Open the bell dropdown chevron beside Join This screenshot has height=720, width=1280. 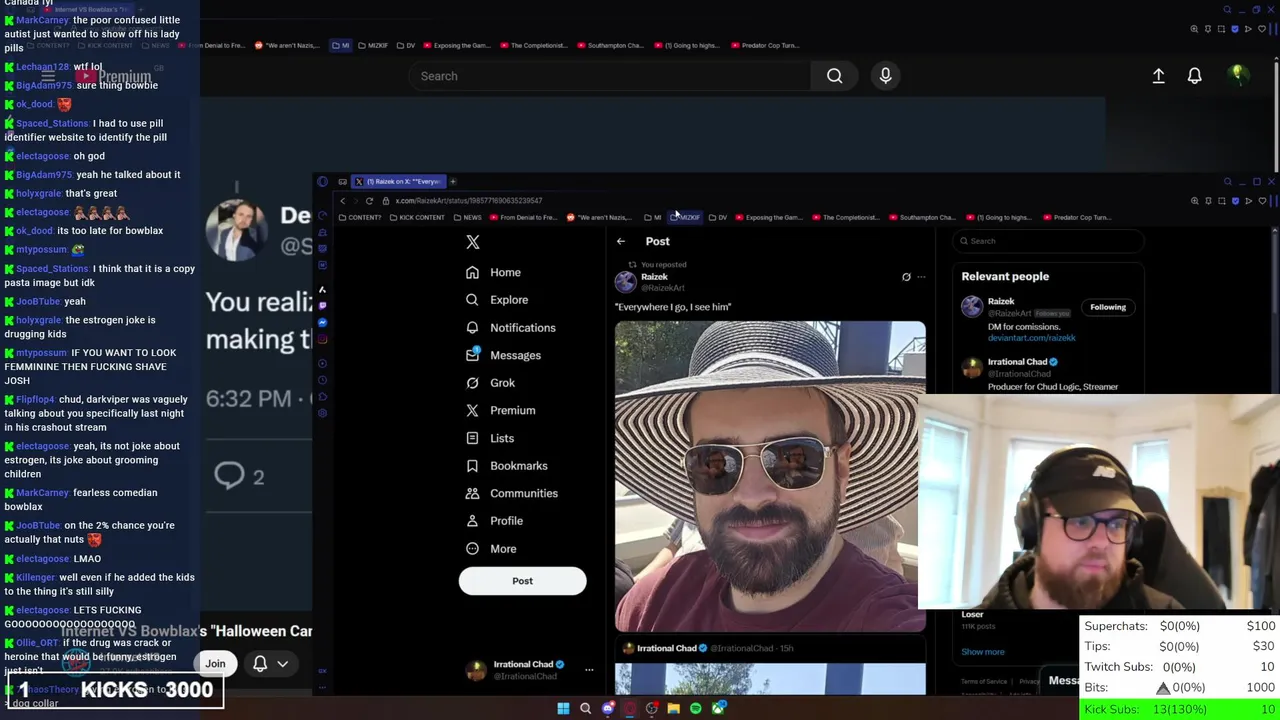[x=282, y=663]
